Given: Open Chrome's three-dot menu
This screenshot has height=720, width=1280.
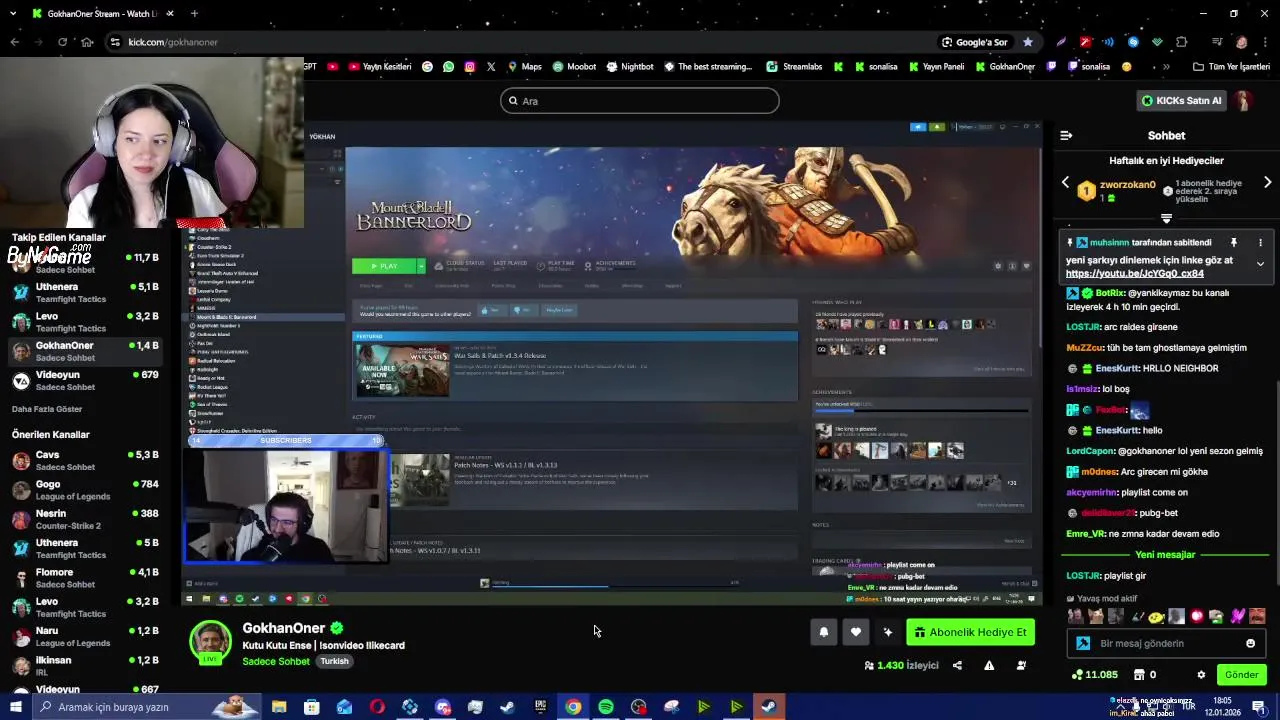Looking at the screenshot, I should (1265, 42).
